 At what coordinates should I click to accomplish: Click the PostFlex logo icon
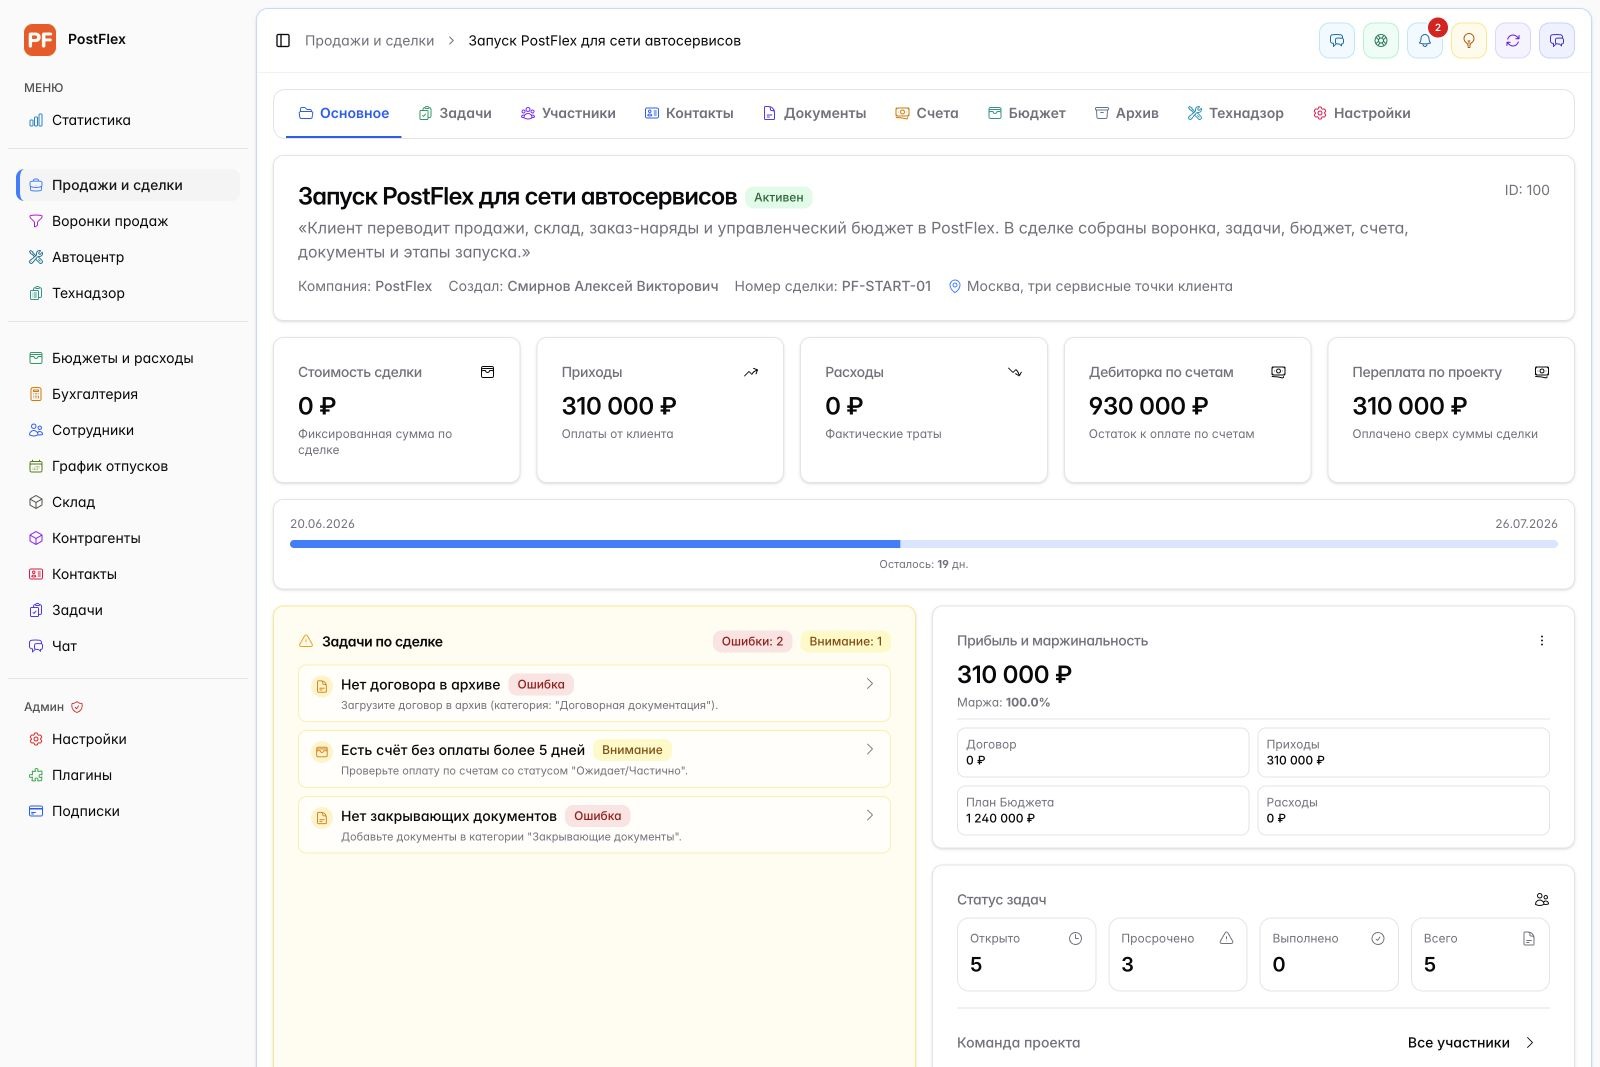pyautogui.click(x=40, y=40)
